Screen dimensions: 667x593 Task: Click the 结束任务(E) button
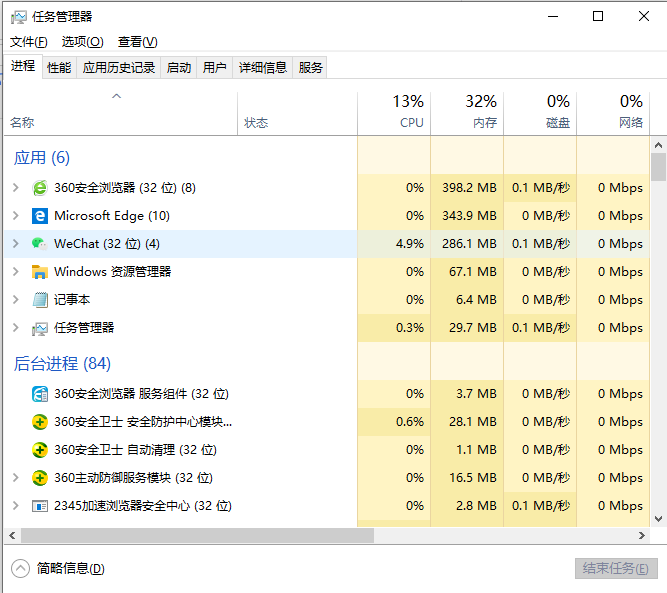pos(616,569)
